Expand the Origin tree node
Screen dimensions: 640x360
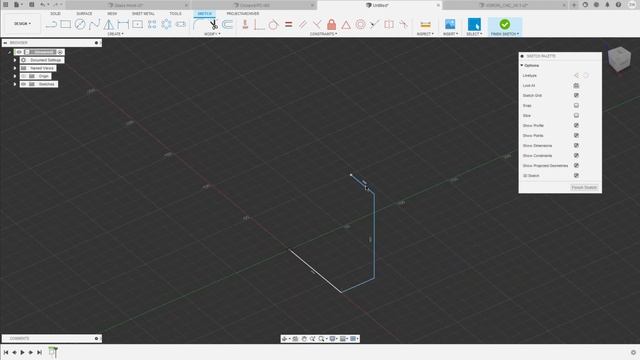[15, 76]
